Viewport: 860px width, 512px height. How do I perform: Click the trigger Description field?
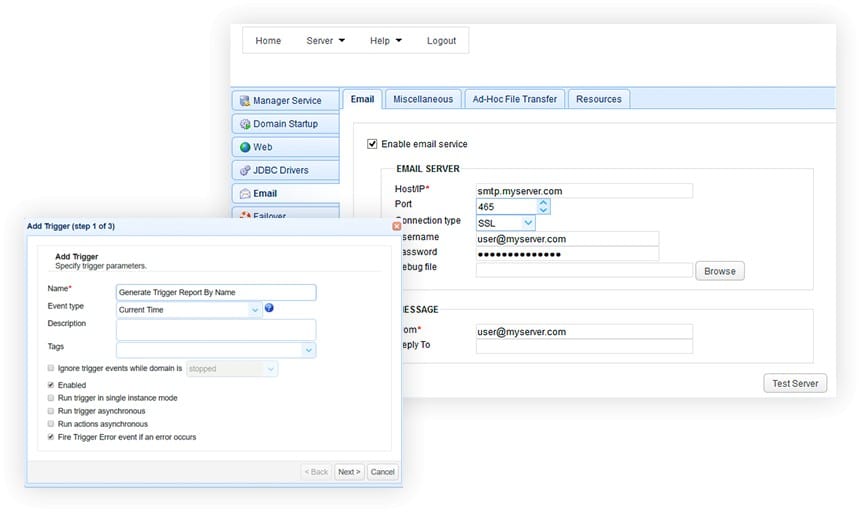(216, 329)
